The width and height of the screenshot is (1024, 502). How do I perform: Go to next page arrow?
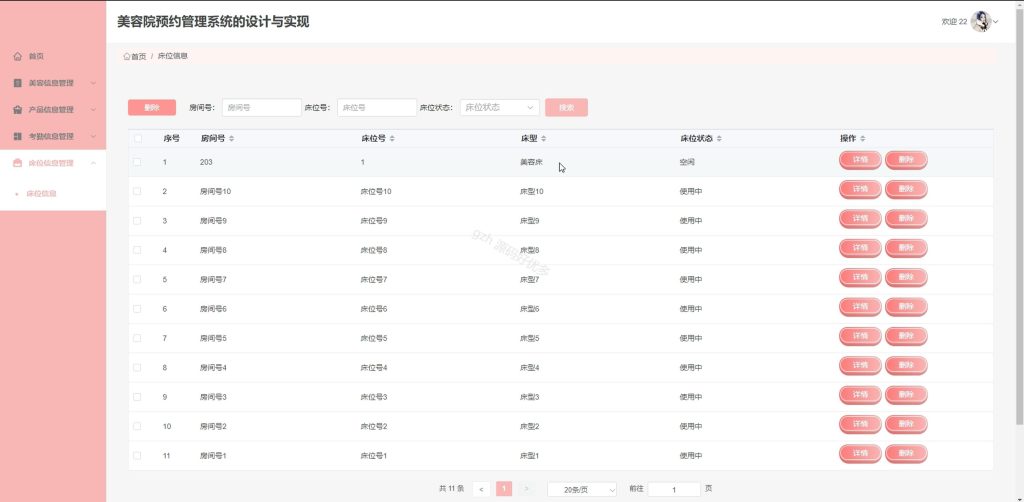(x=527, y=488)
